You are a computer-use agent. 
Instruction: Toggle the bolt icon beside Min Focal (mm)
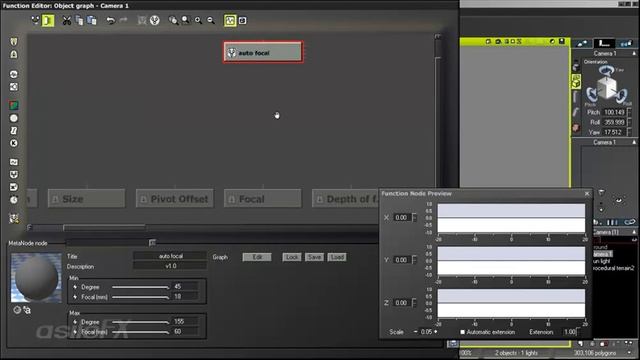point(75,297)
